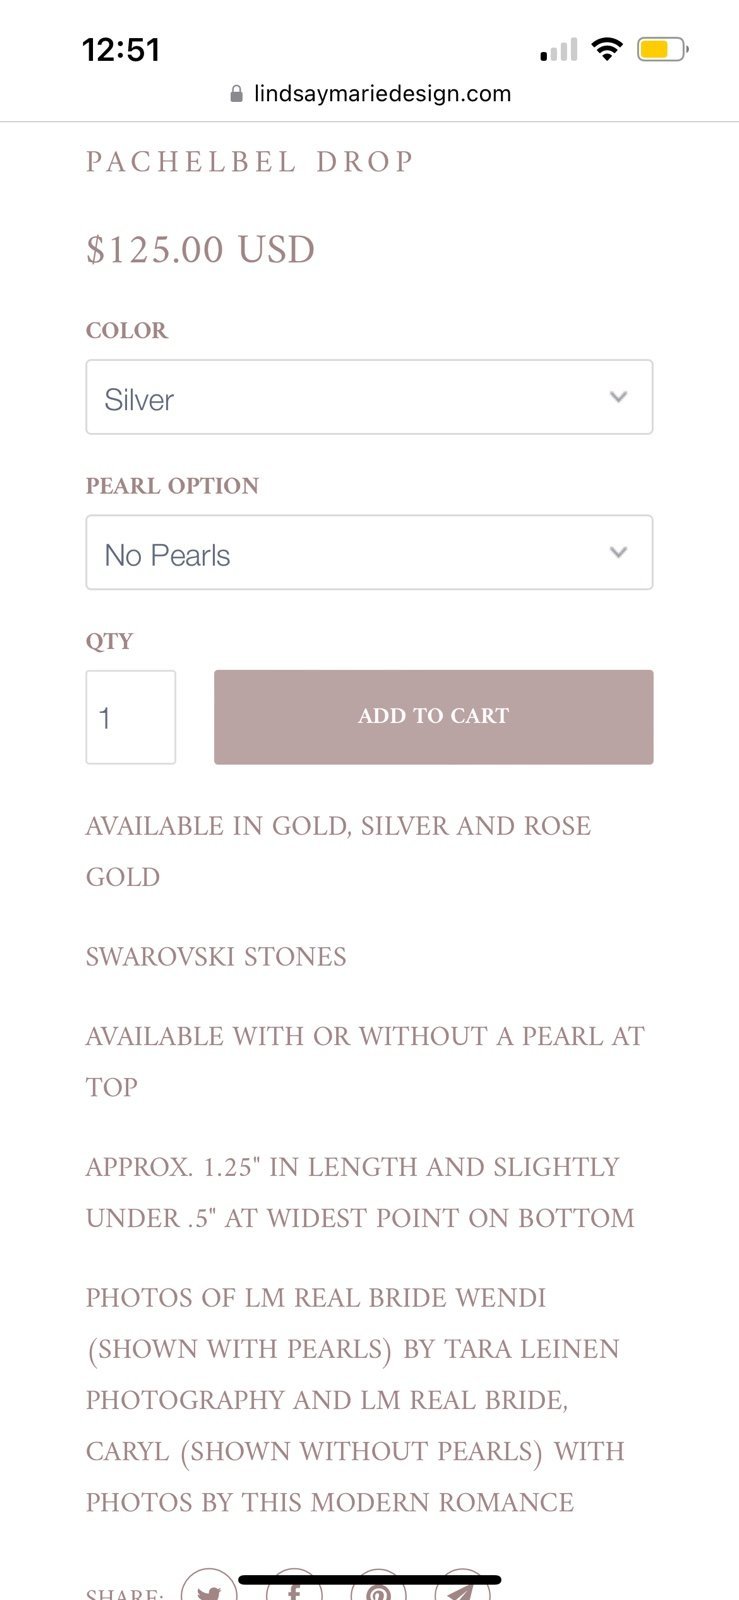
Task: Tap the padlock icon beside the URL
Action: point(236,94)
